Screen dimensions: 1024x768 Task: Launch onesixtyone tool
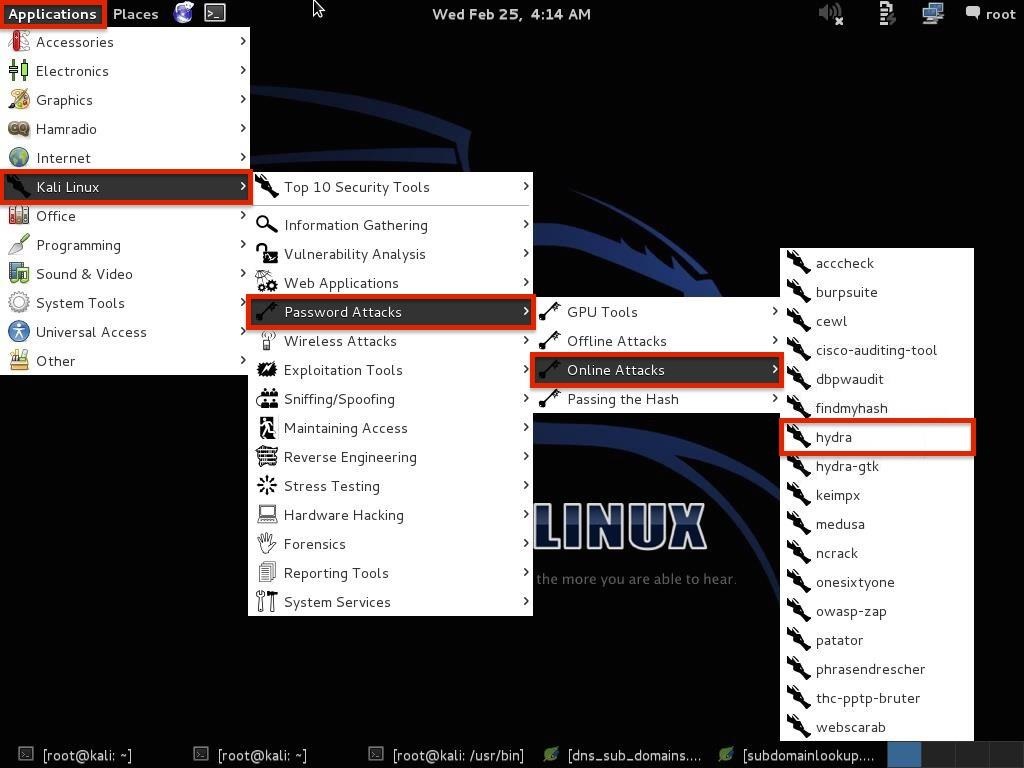(x=876, y=582)
